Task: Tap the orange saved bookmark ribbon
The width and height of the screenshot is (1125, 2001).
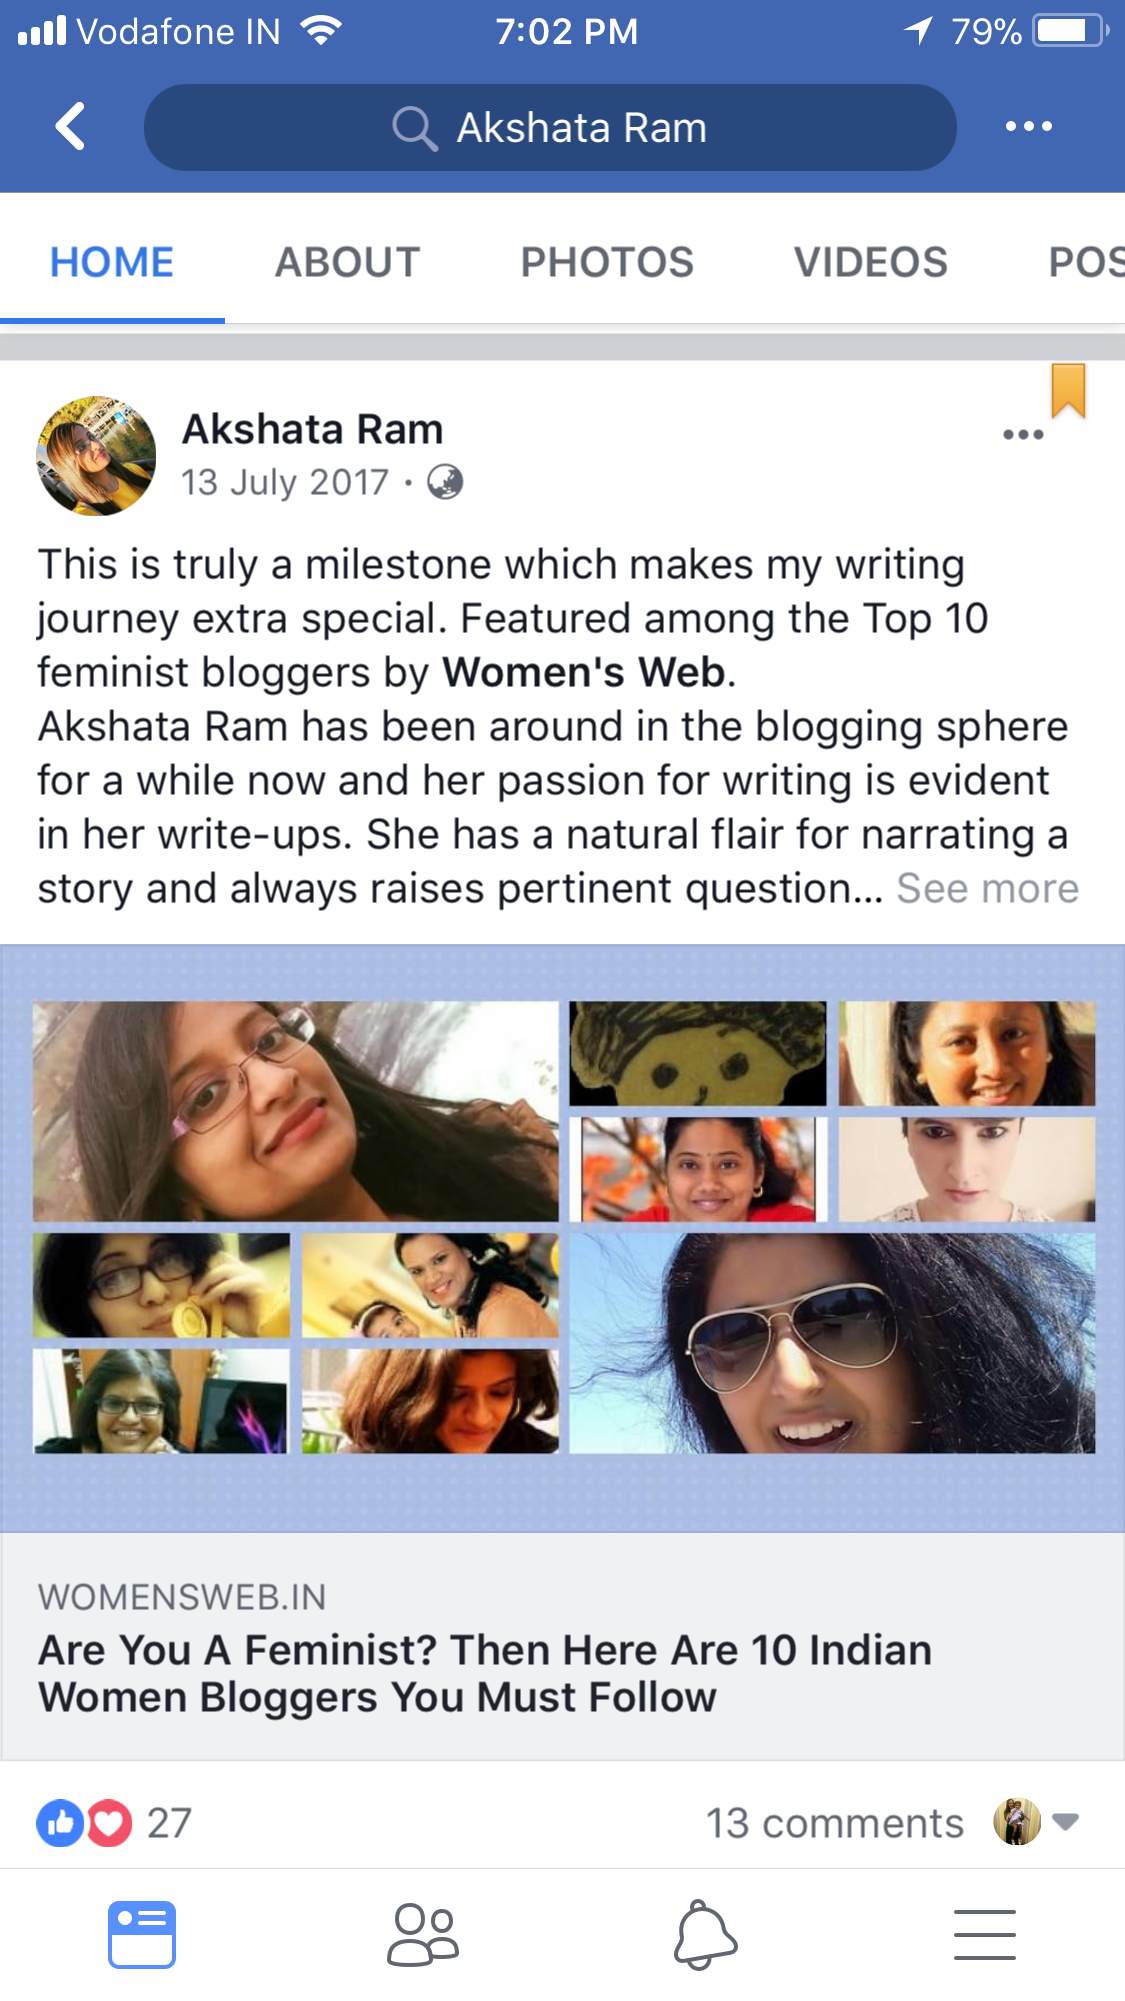Action: pyautogui.click(x=1068, y=391)
